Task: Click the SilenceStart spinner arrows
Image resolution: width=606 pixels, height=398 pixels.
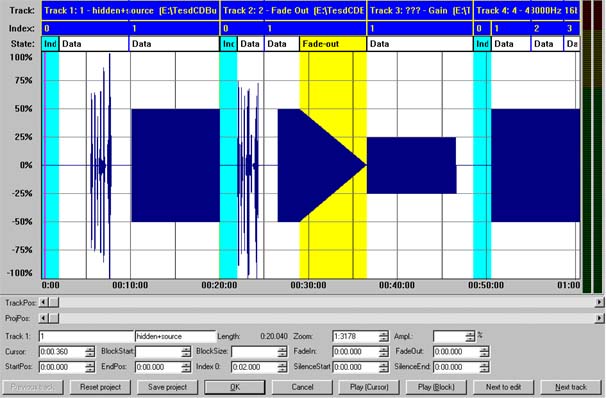Action: [x=383, y=367]
